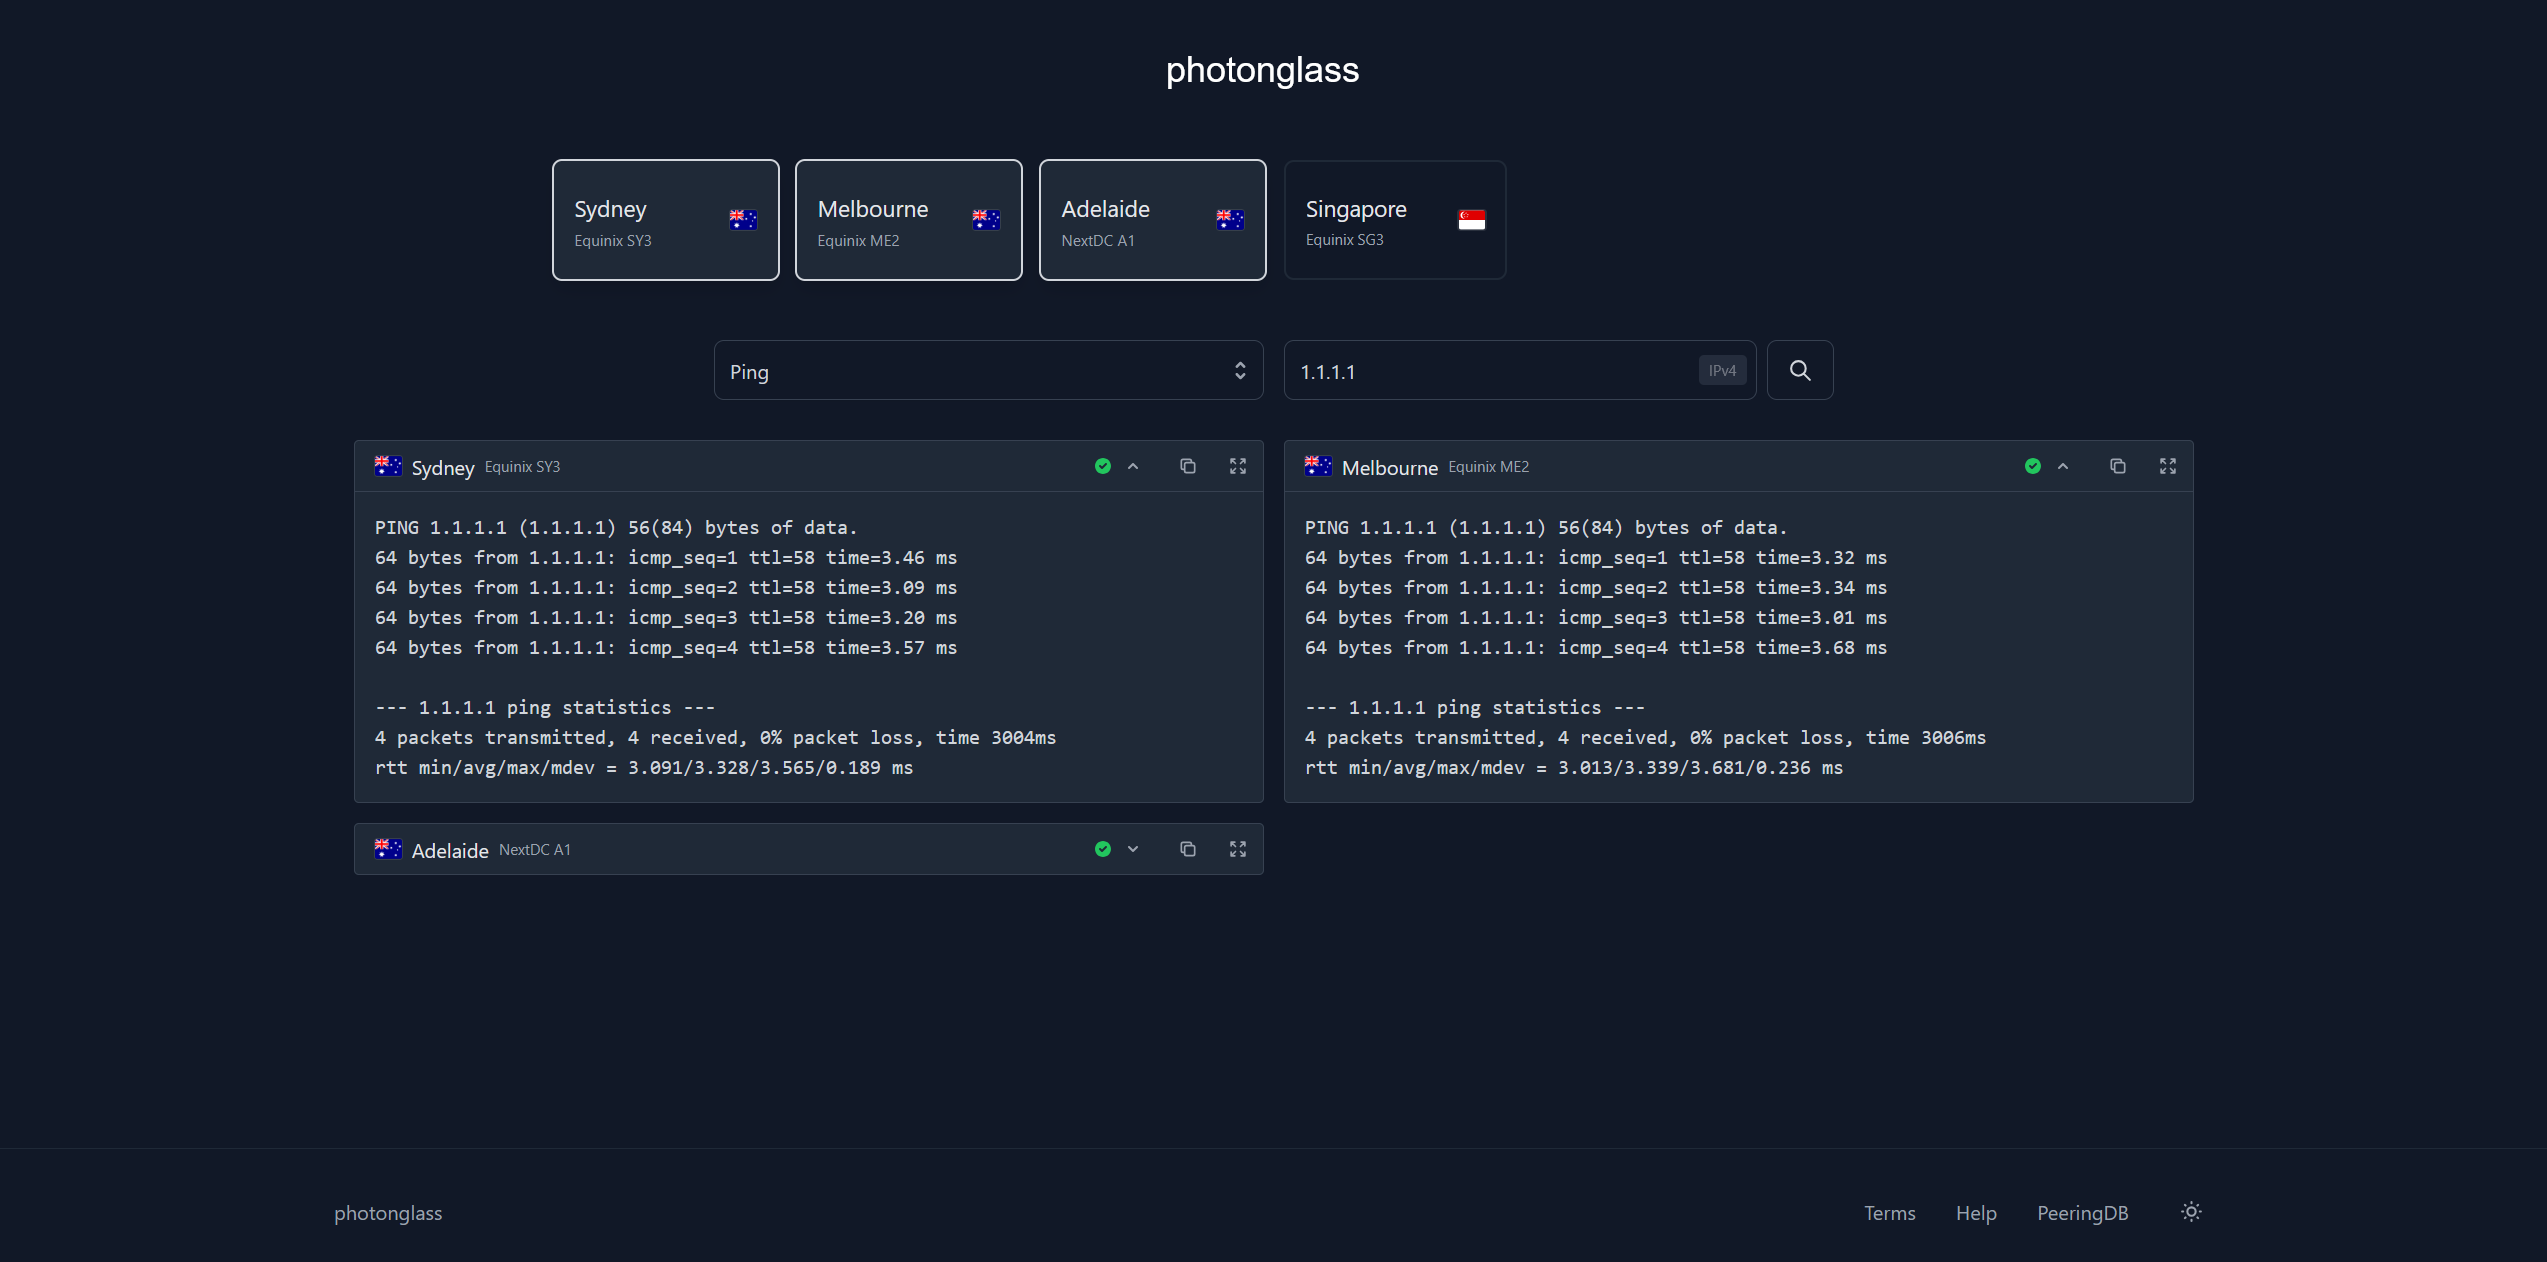Copy the Adelaide ping output
The width and height of the screenshot is (2547, 1262).
[1187, 849]
